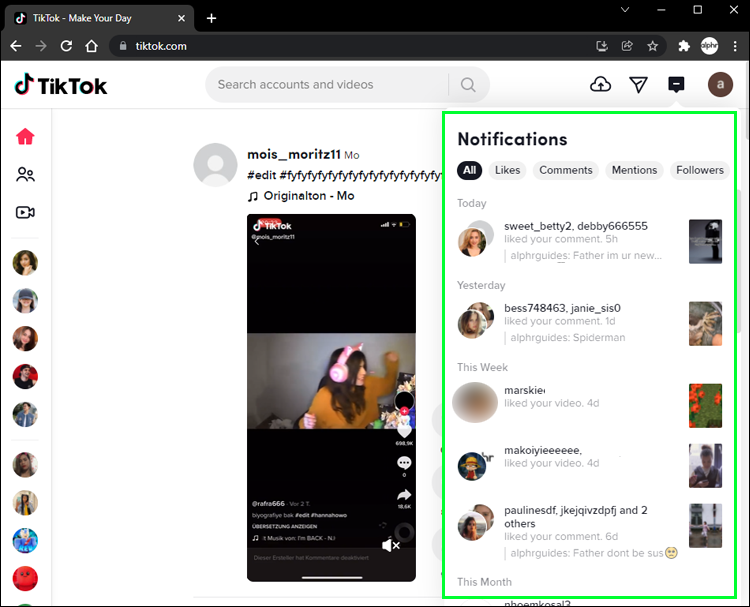The height and width of the screenshot is (607, 750).
Task: Click the install app icon in address bar
Action: [602, 46]
